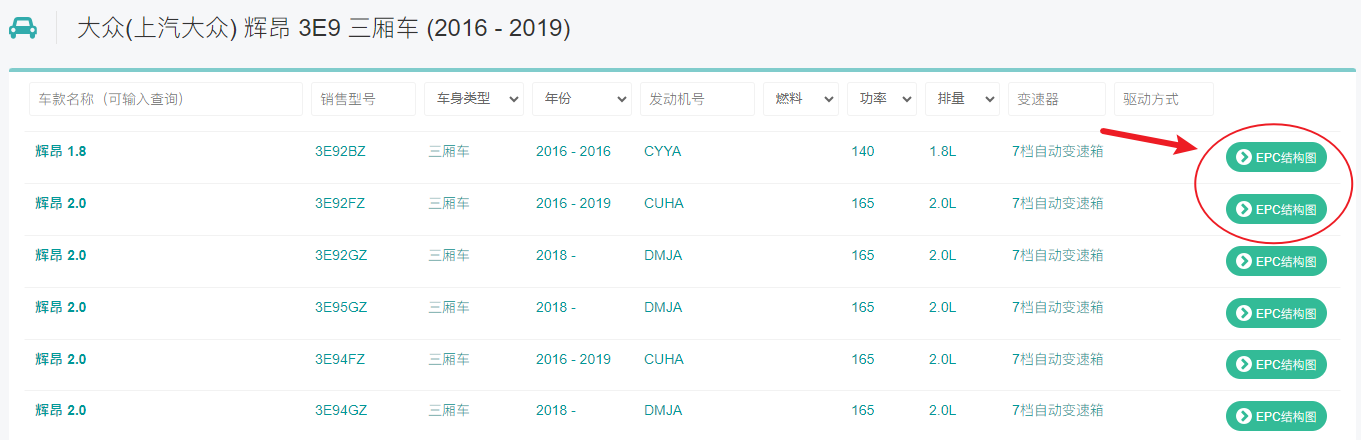The image size is (1361, 440).
Task: Click arrow icon on 3E94GZ EPC结构图 button
Action: [x=1244, y=416]
